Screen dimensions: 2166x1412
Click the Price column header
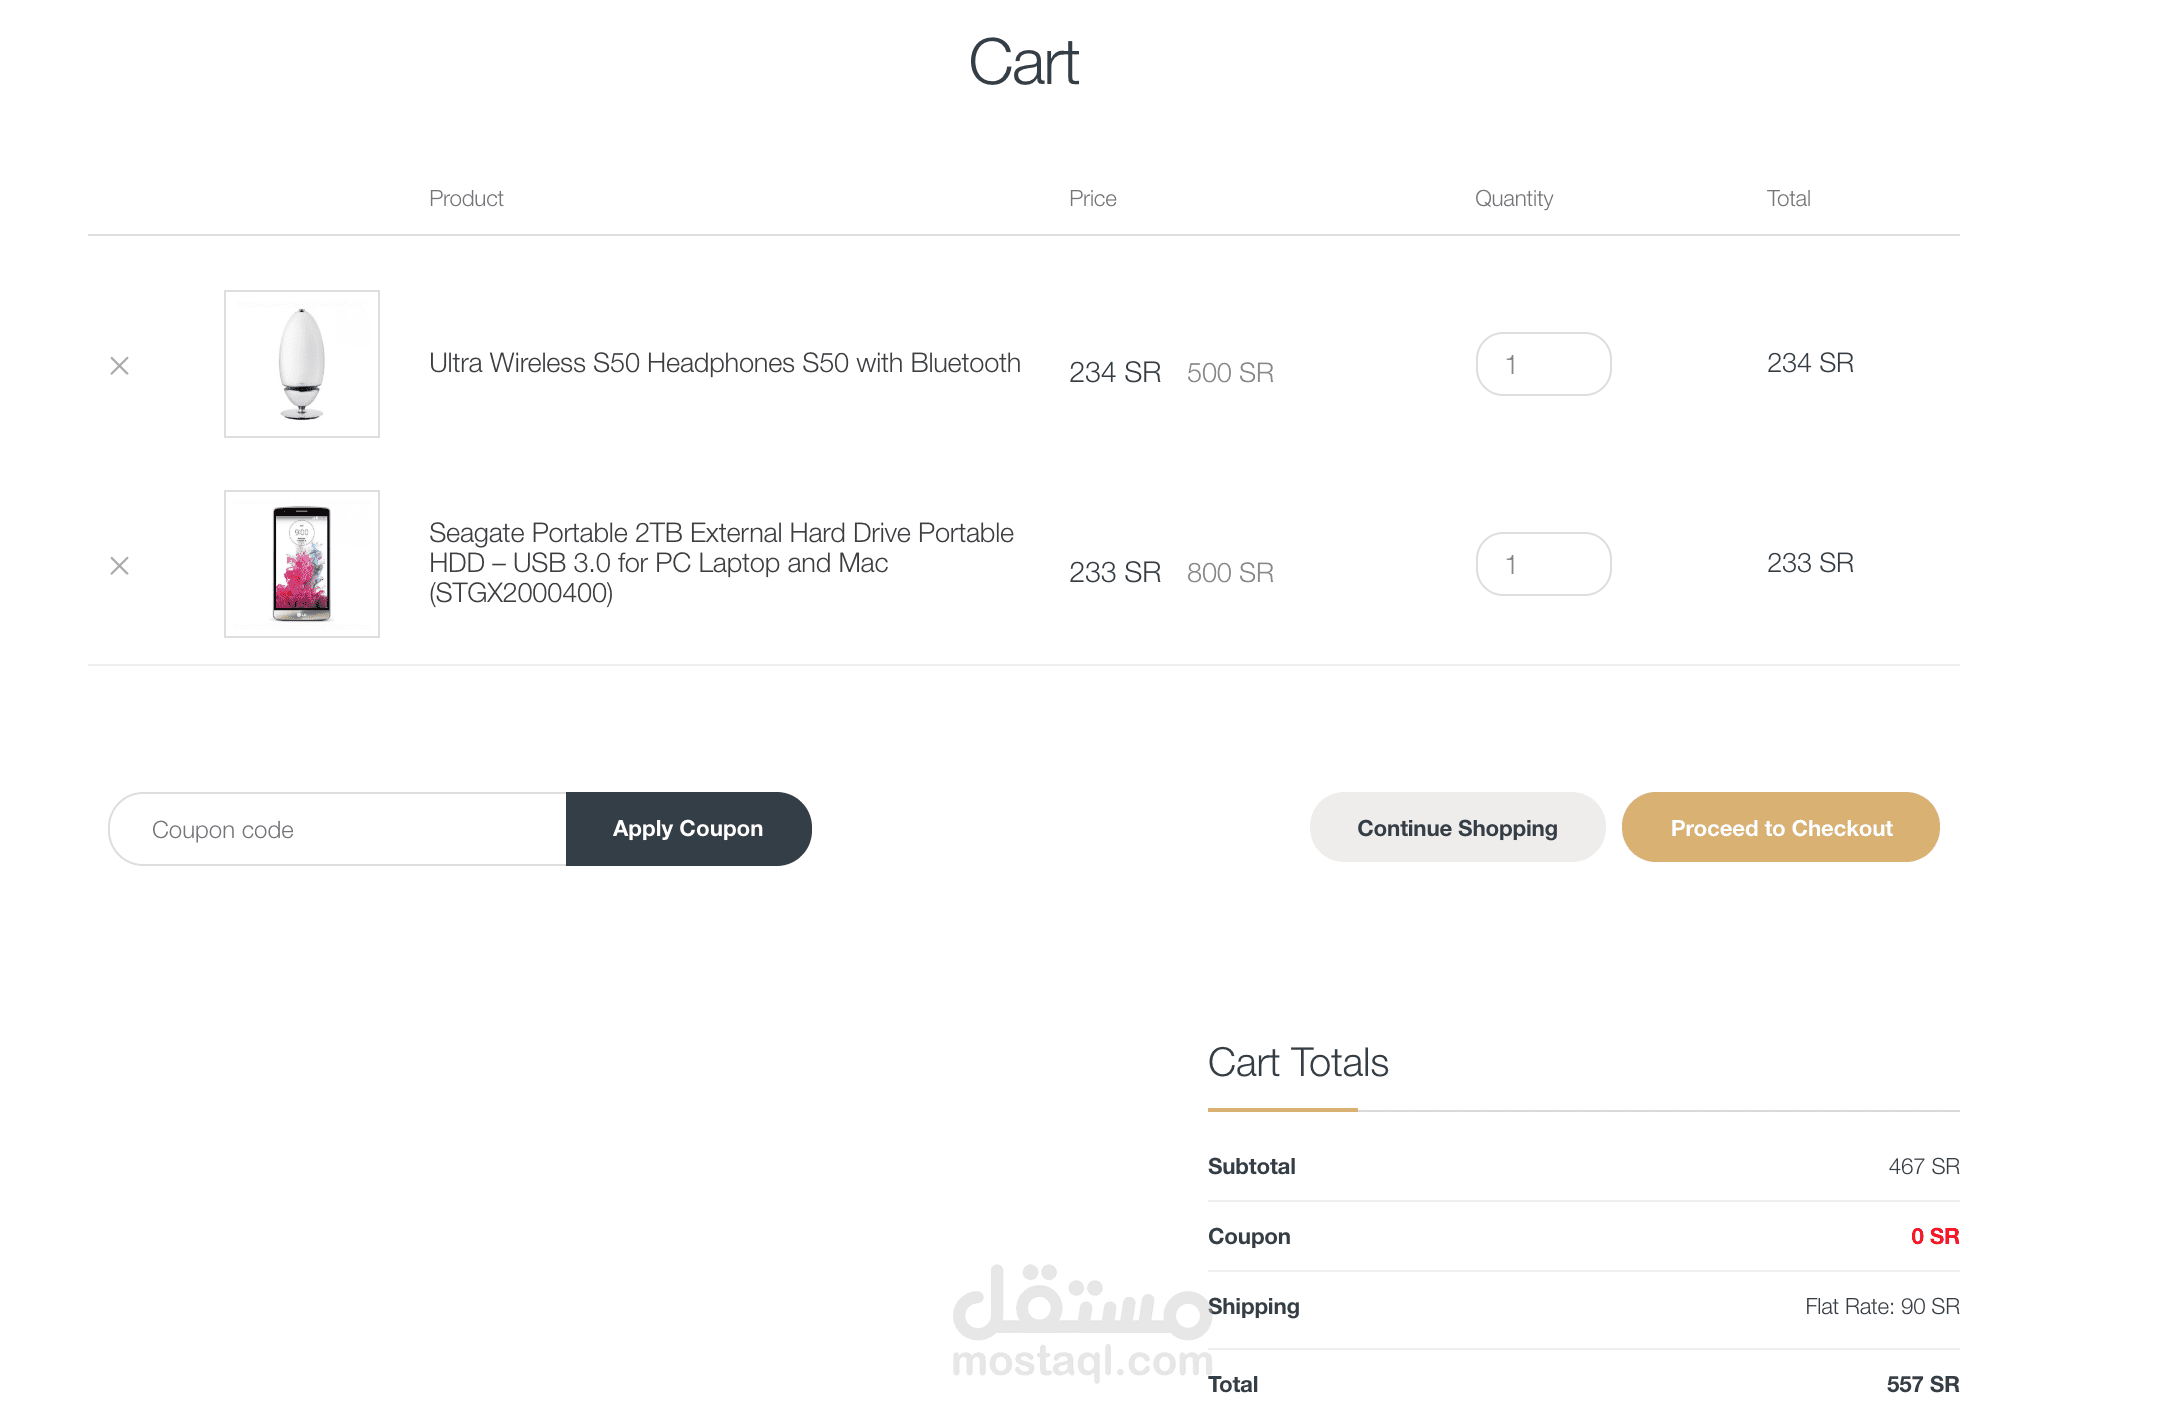coord(1092,198)
